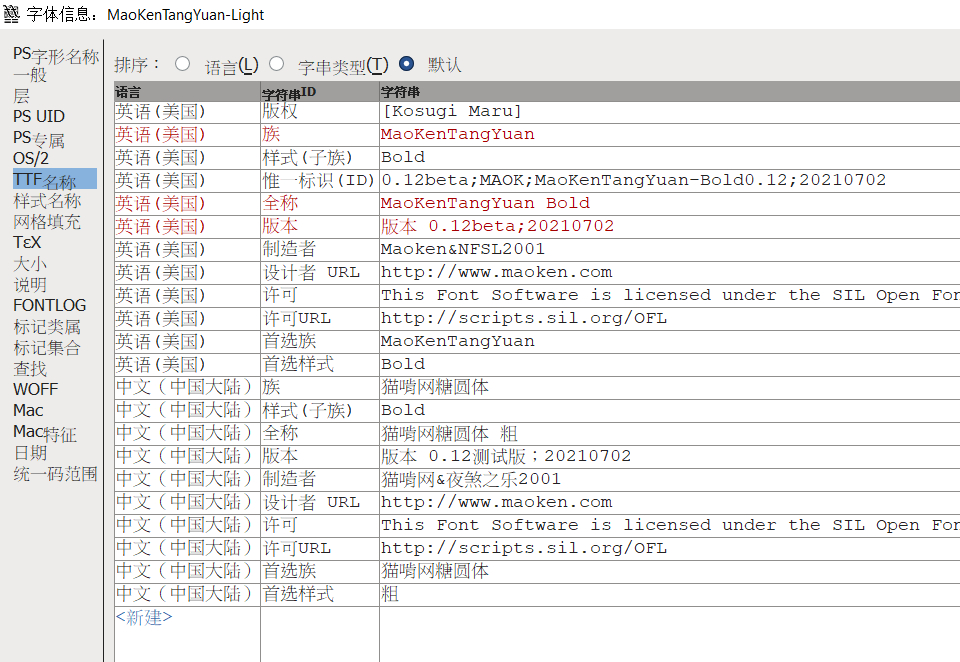Open the language cell of the 中文 全称 row
The width and height of the screenshot is (960, 662).
pos(184,433)
